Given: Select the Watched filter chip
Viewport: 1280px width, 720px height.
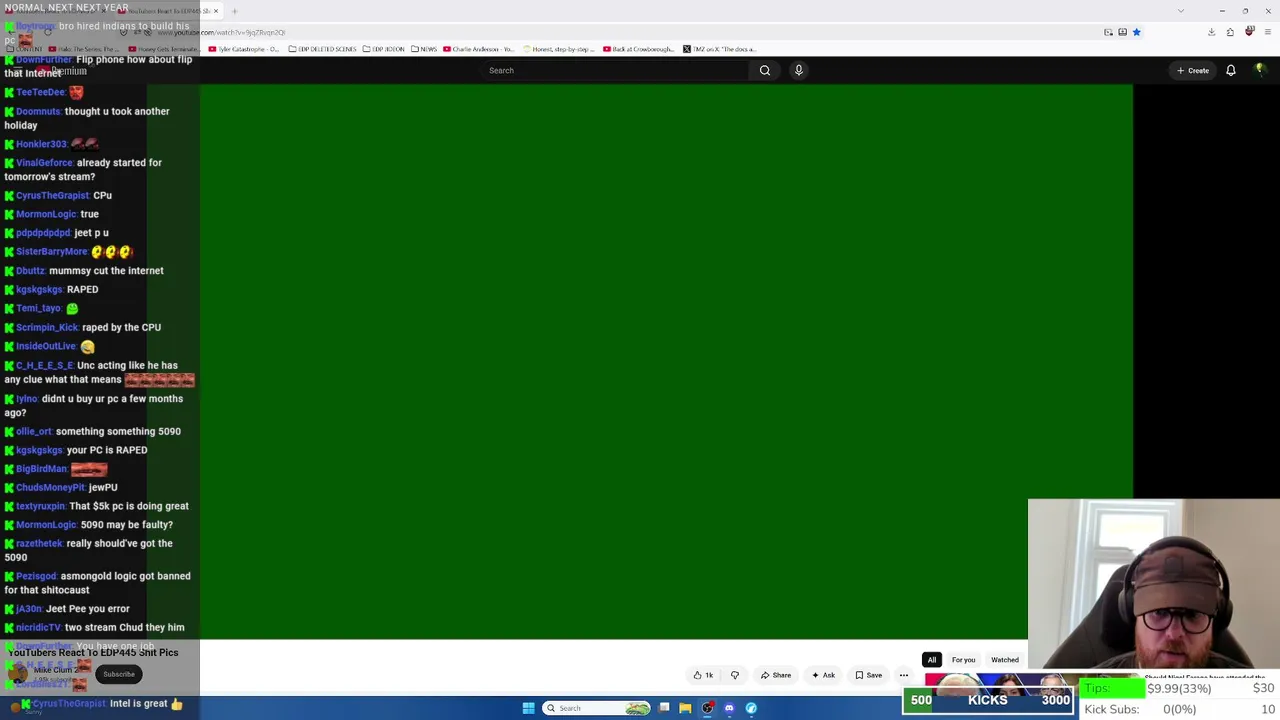Looking at the screenshot, I should tap(1005, 660).
